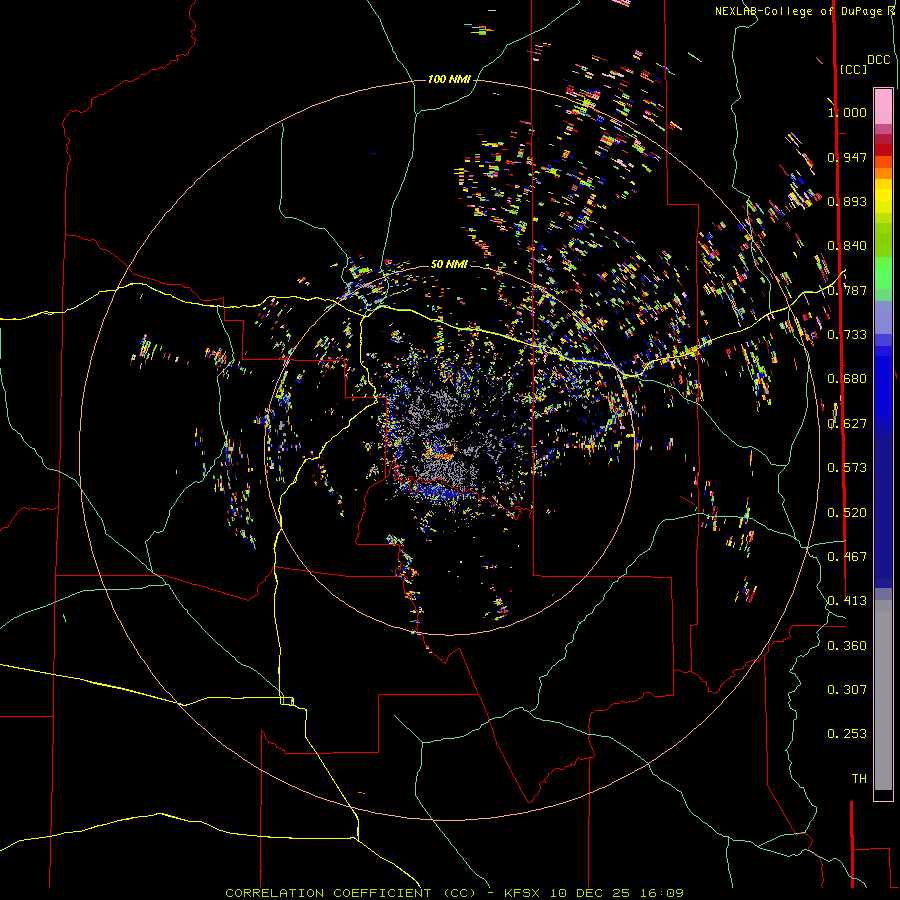Select the 0.680 legend value

(847, 379)
